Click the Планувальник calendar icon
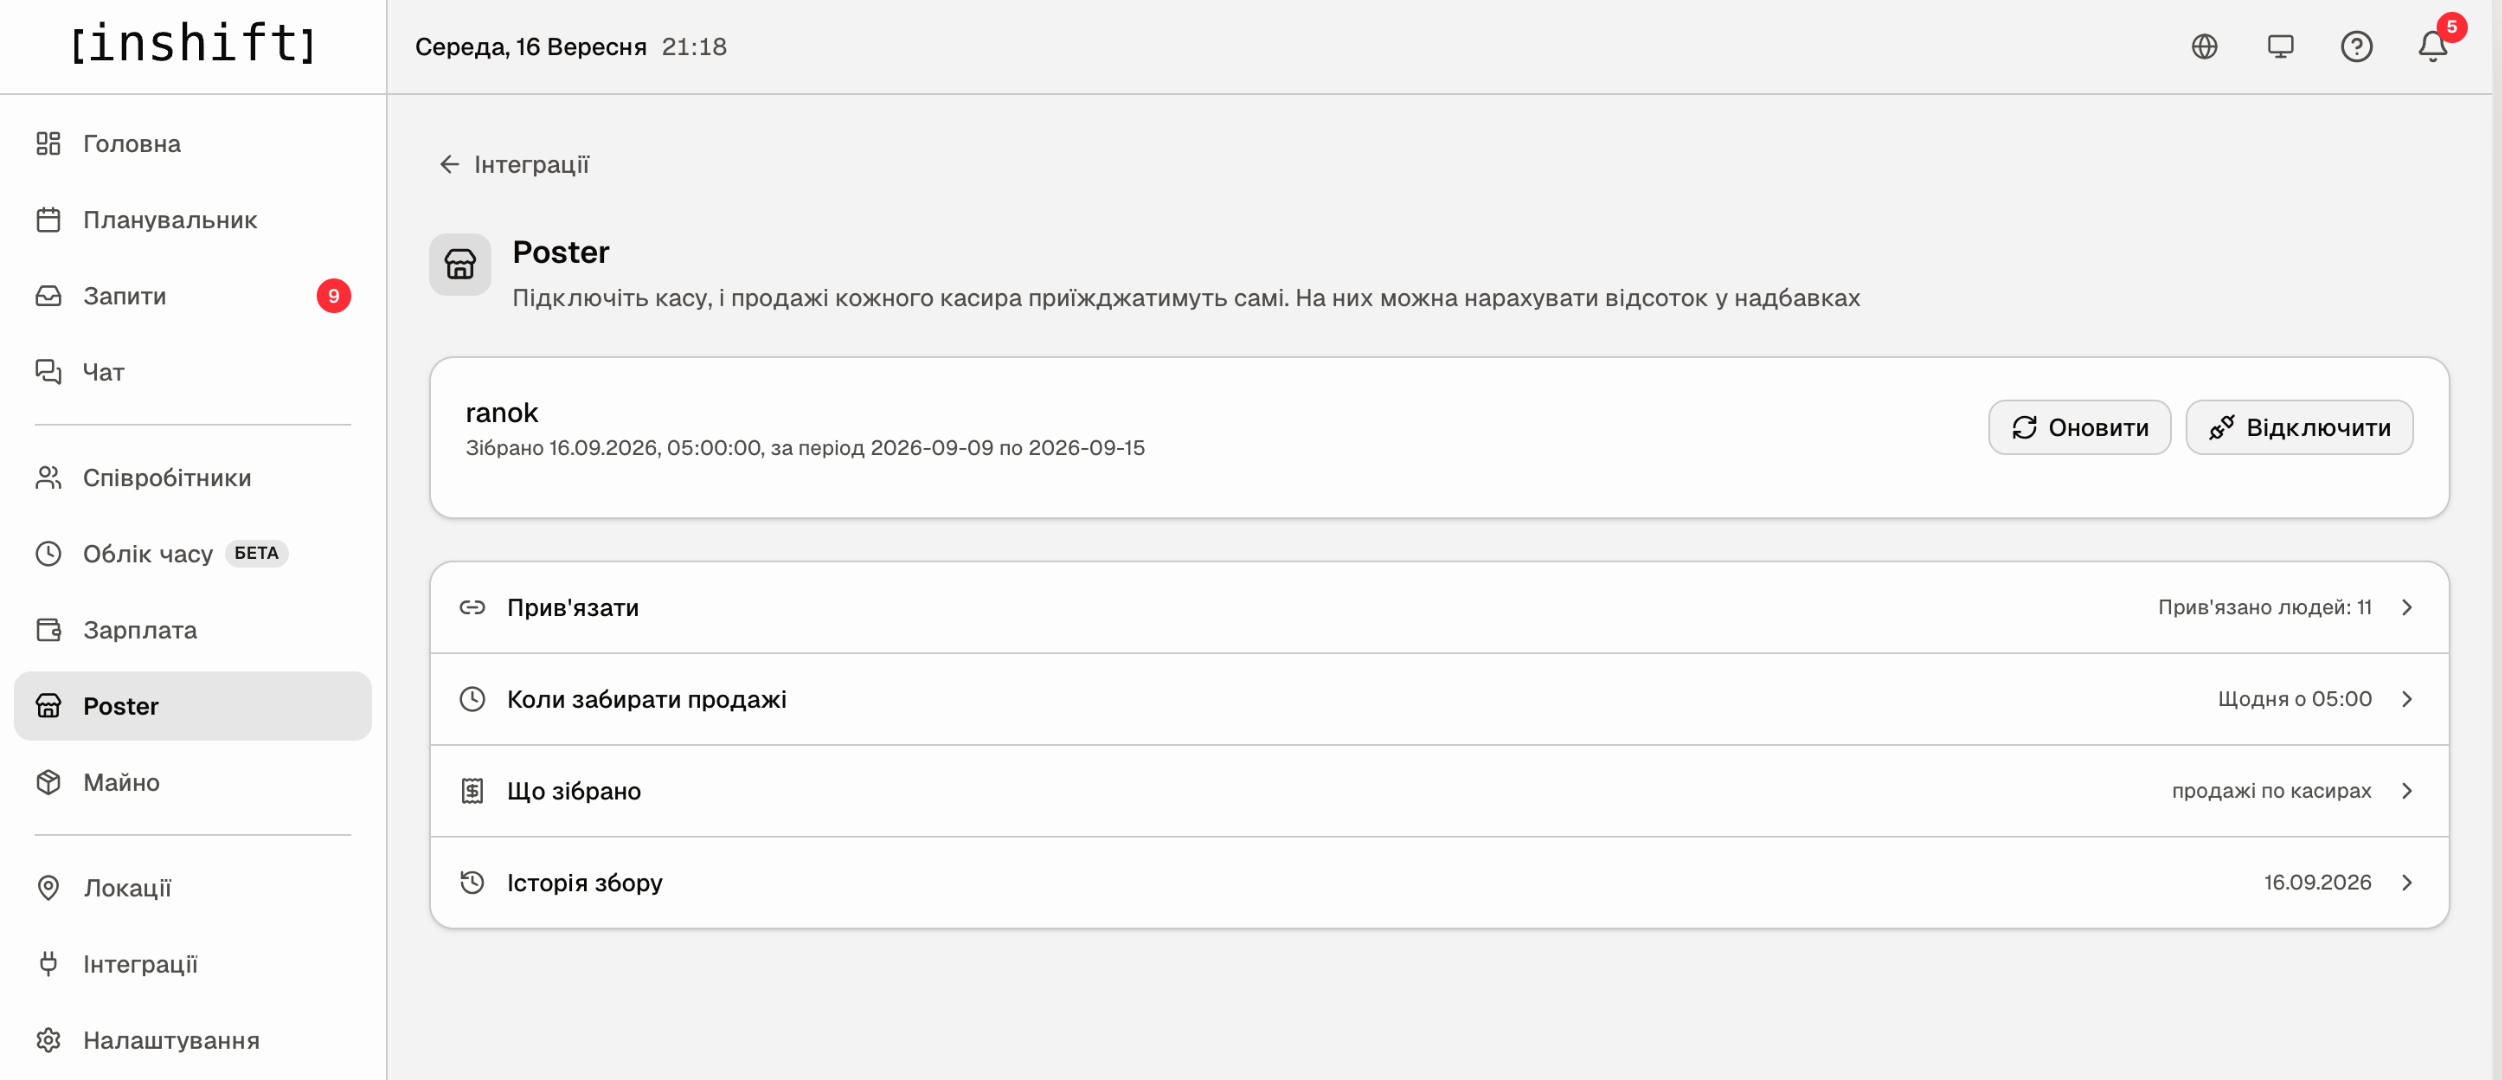The width and height of the screenshot is (2502, 1080). coord(48,219)
